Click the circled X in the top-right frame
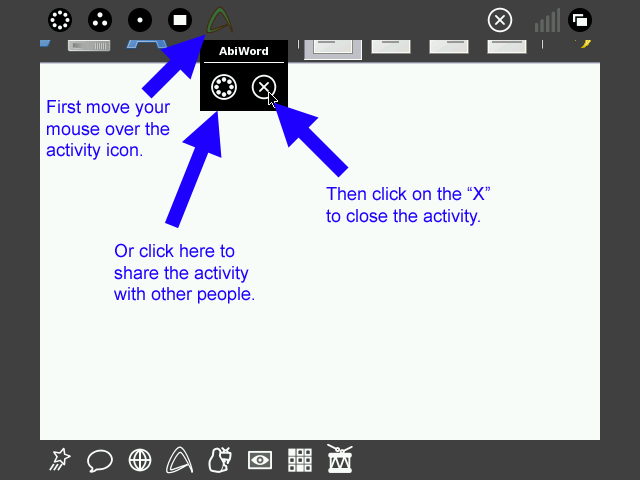 click(x=499, y=19)
